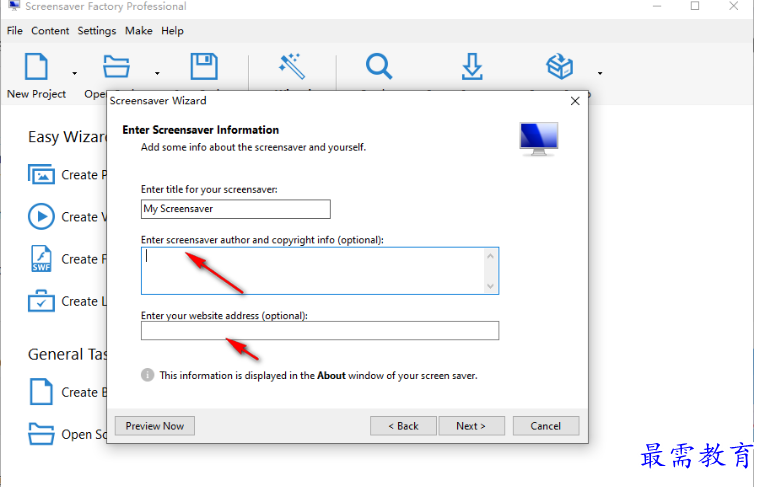Viewport: 762px width, 487px height.
Task: Click the scroll down arrow in copyright box
Action: pos(490,286)
